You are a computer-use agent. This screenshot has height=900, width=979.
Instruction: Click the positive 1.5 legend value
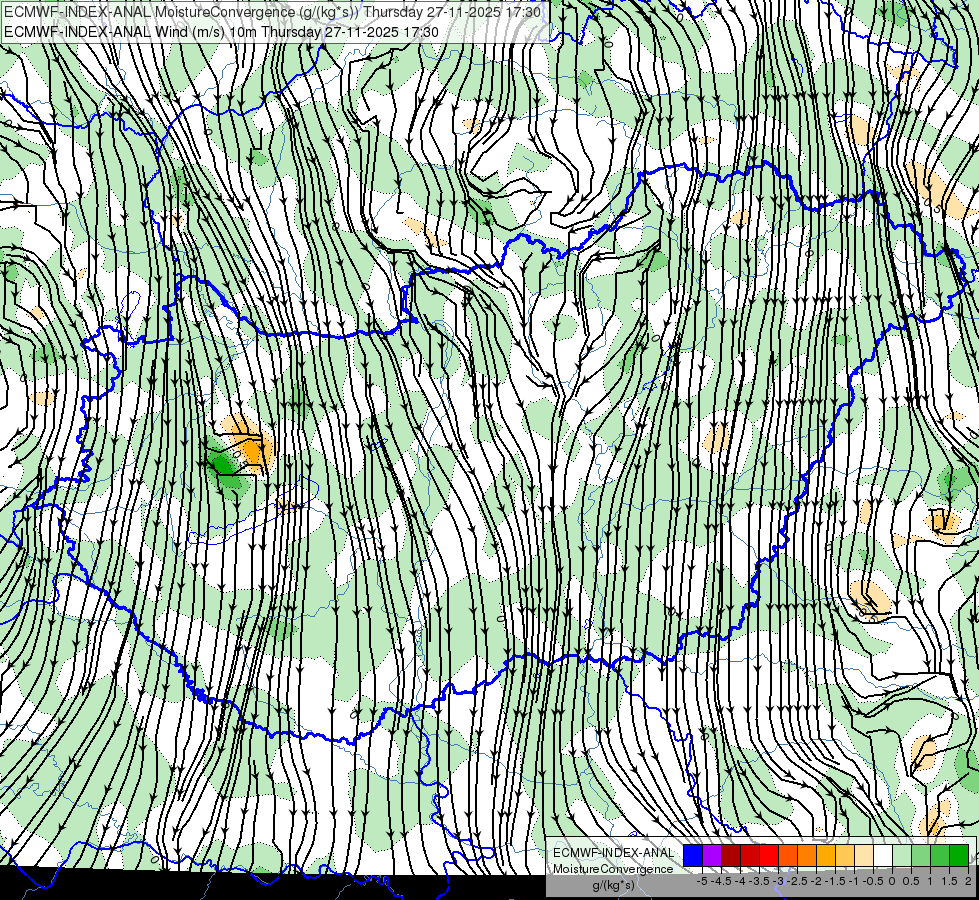pos(950,881)
